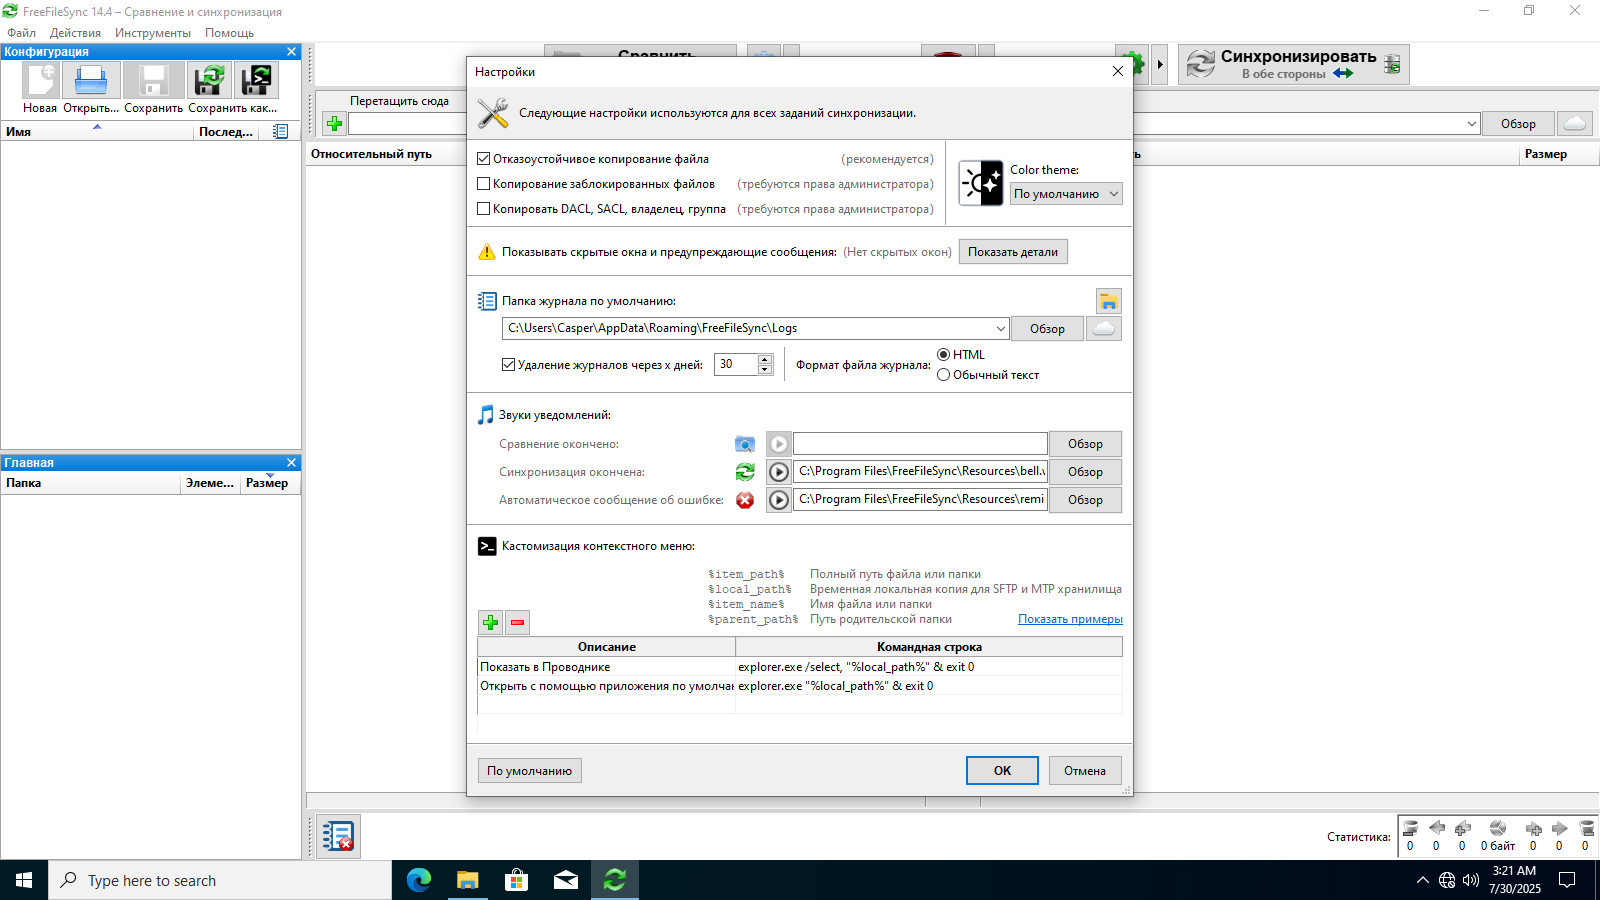Increase log retention days spinner
Viewport: 1600px width, 900px height.
coord(765,360)
